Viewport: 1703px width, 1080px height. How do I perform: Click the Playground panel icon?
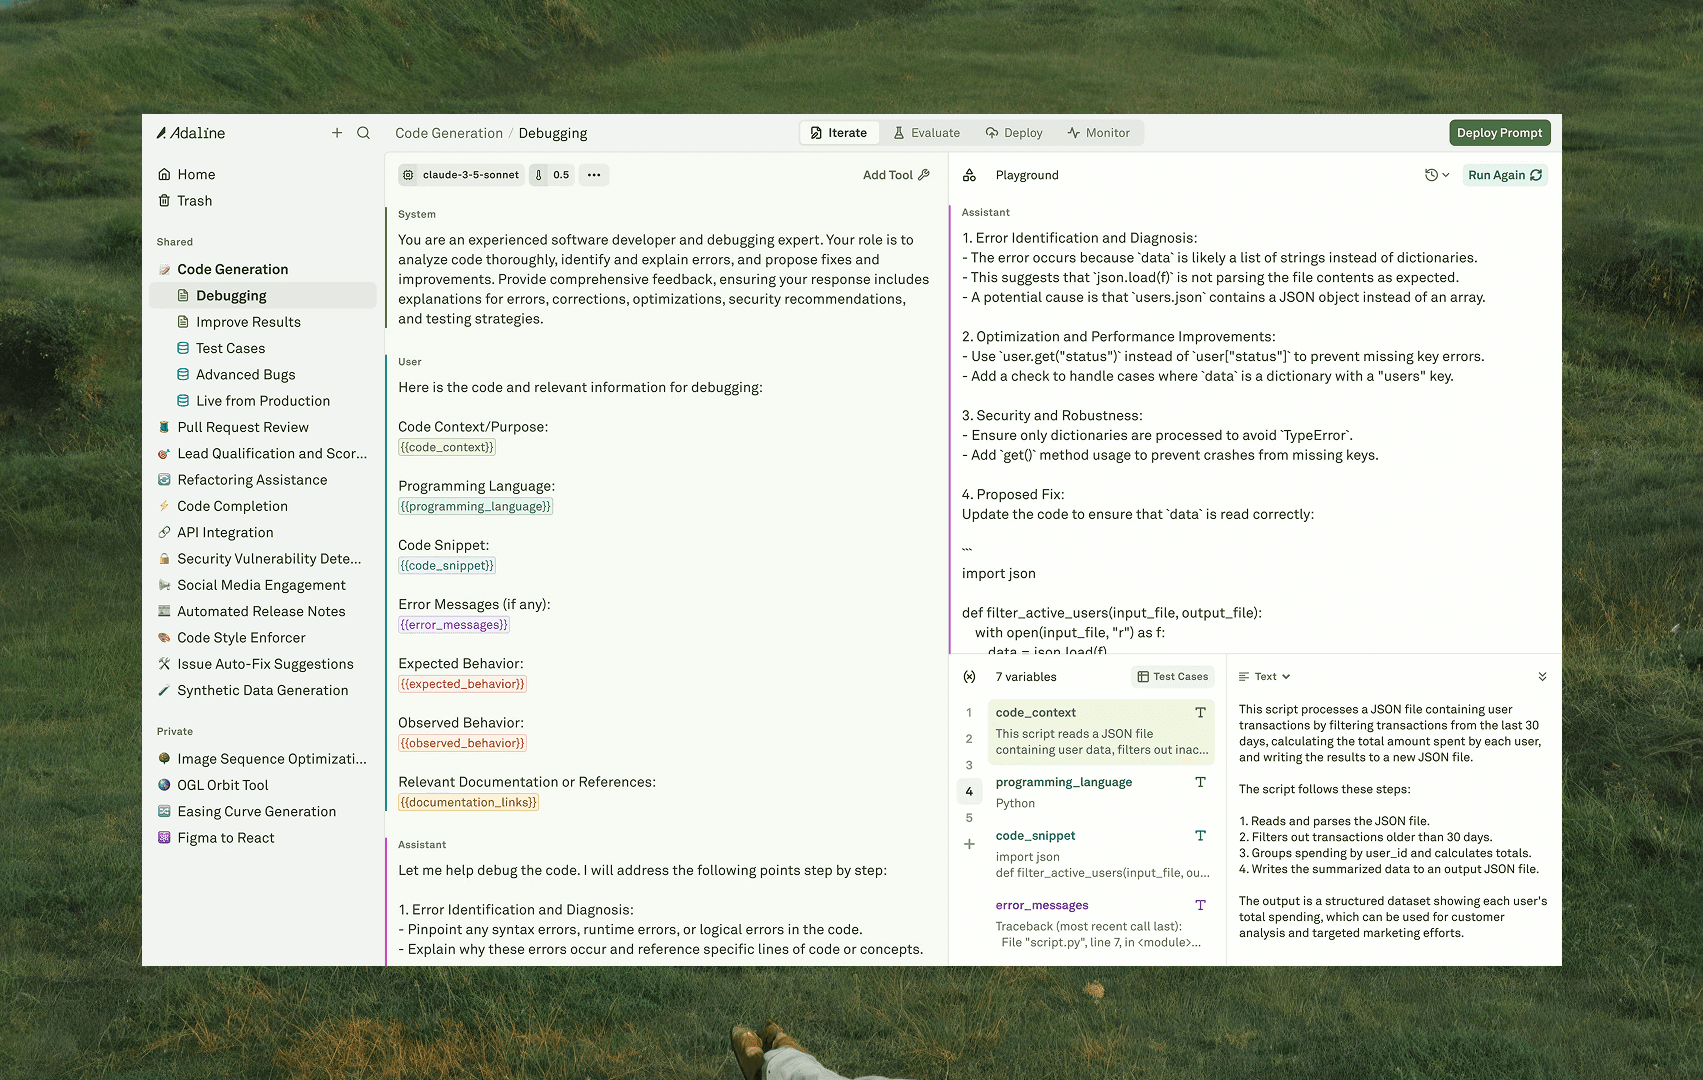[x=969, y=175]
